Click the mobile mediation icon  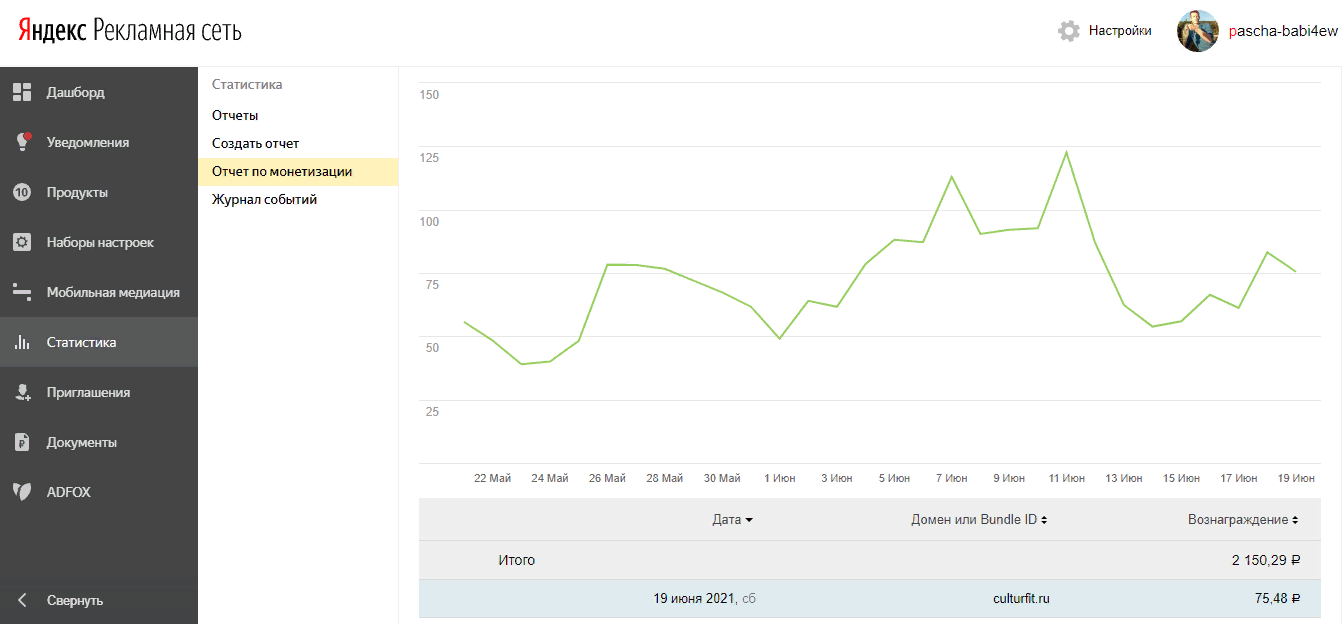[x=22, y=292]
